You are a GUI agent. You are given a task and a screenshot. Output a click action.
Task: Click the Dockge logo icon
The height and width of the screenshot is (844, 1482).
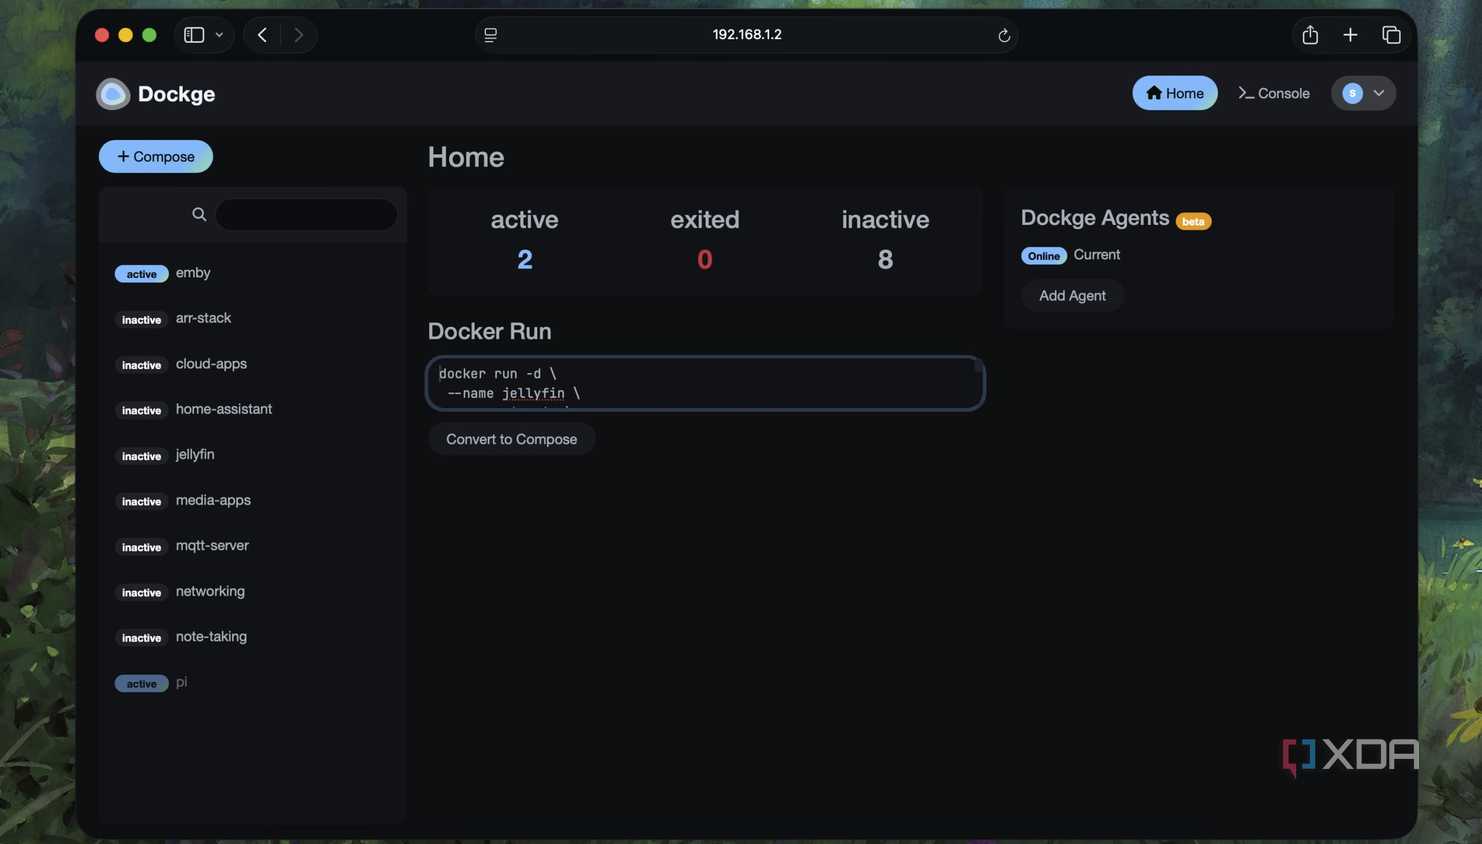(113, 94)
